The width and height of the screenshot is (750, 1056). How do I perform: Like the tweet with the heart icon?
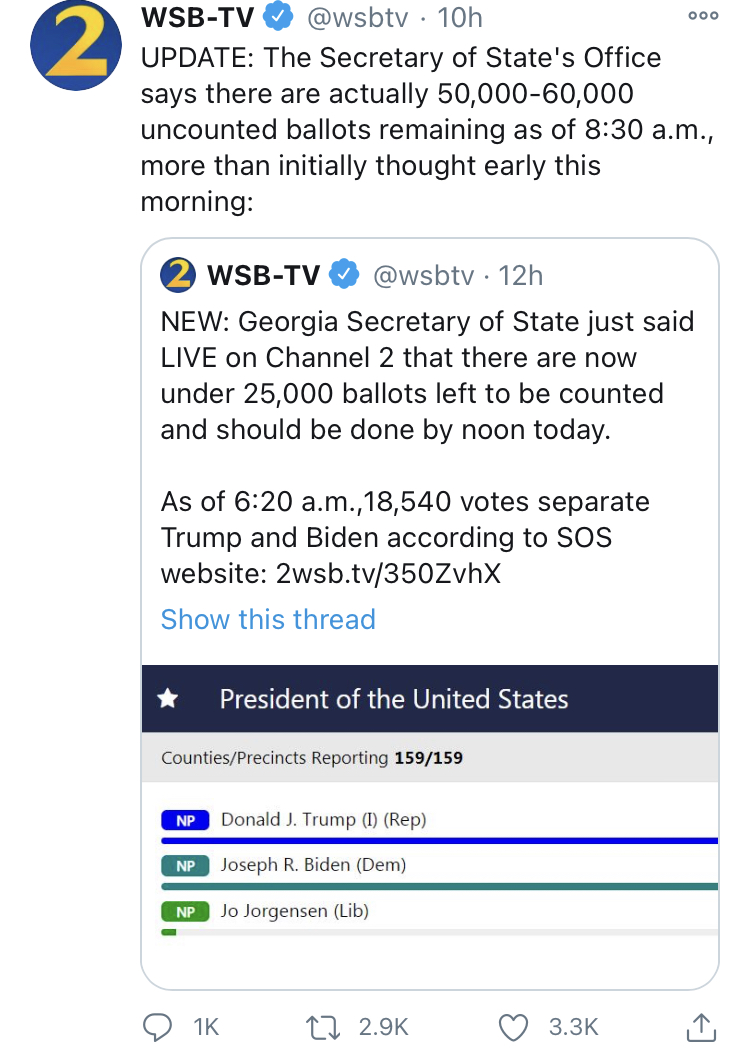click(x=513, y=1028)
